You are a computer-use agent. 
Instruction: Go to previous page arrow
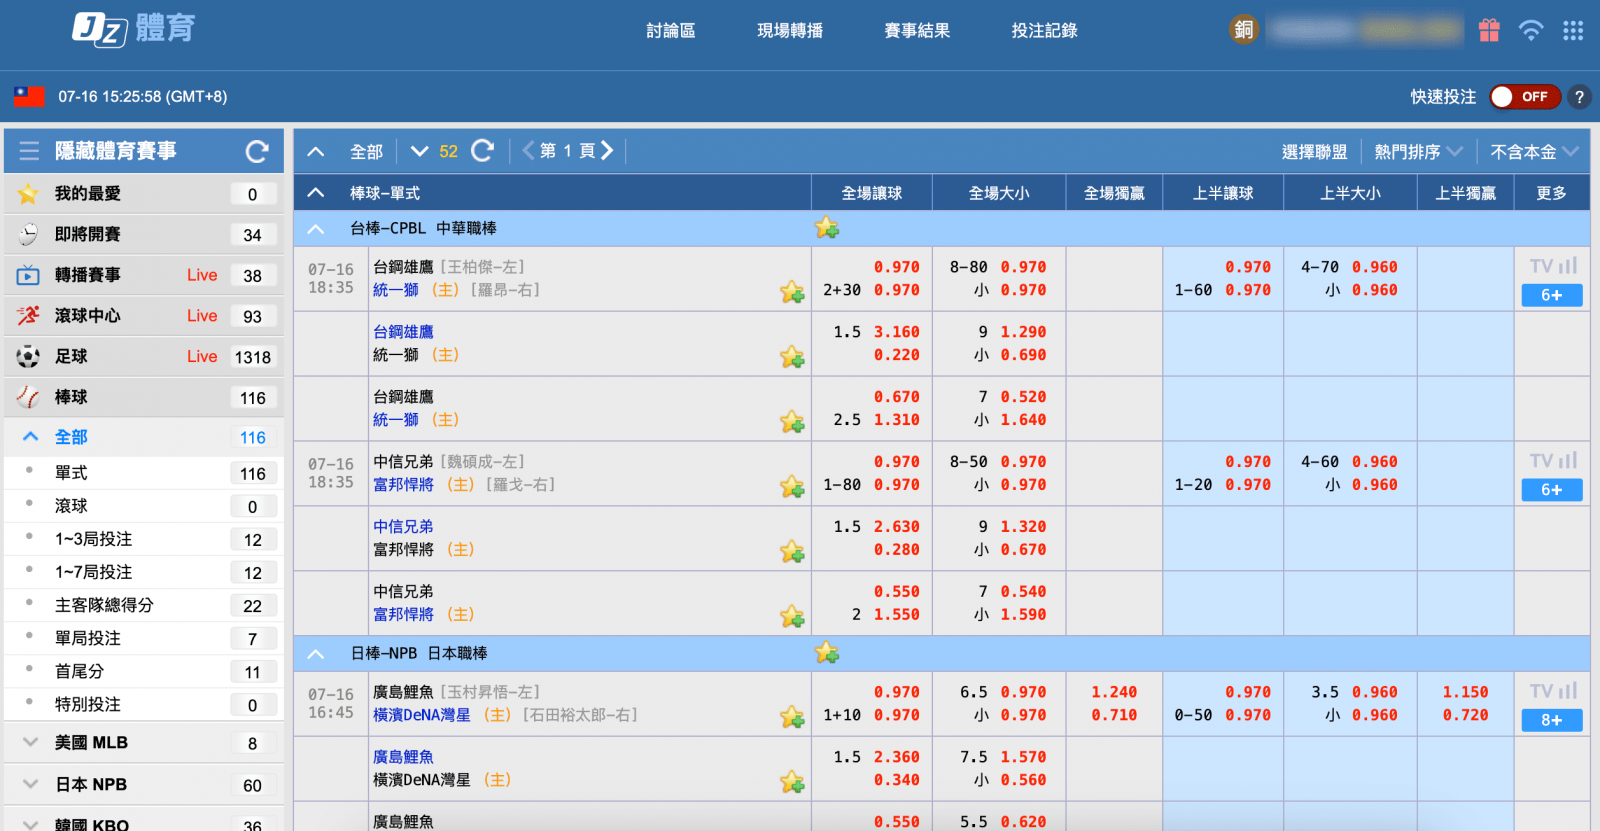pos(528,151)
